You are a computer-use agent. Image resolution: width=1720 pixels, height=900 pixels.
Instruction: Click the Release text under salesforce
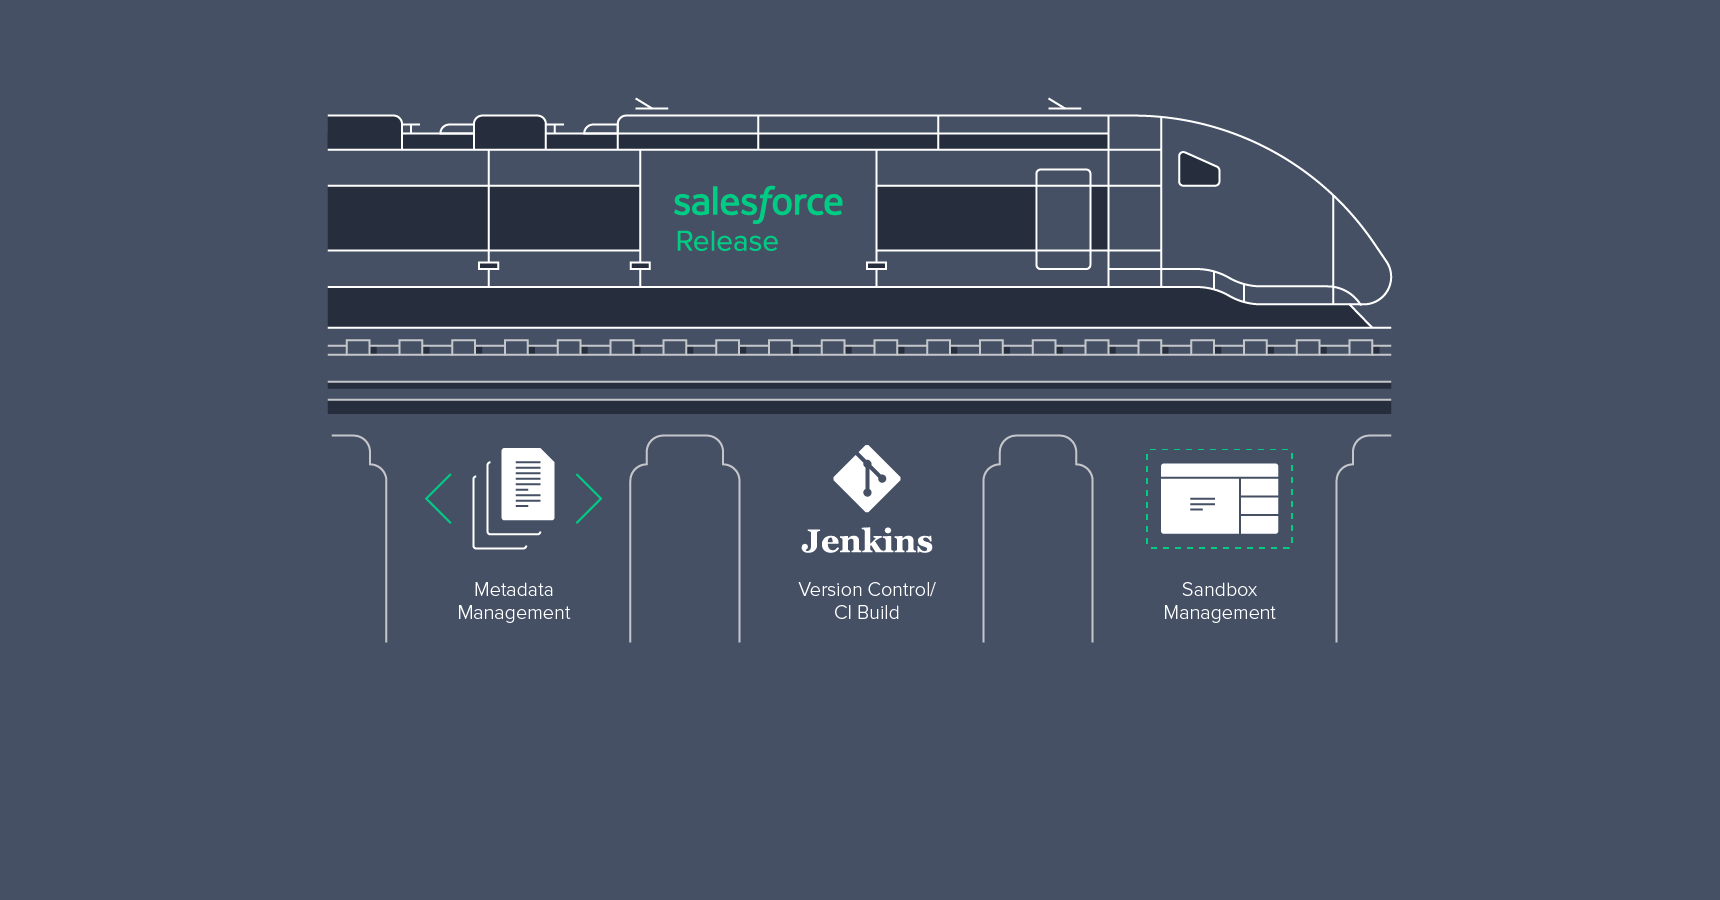tap(727, 241)
